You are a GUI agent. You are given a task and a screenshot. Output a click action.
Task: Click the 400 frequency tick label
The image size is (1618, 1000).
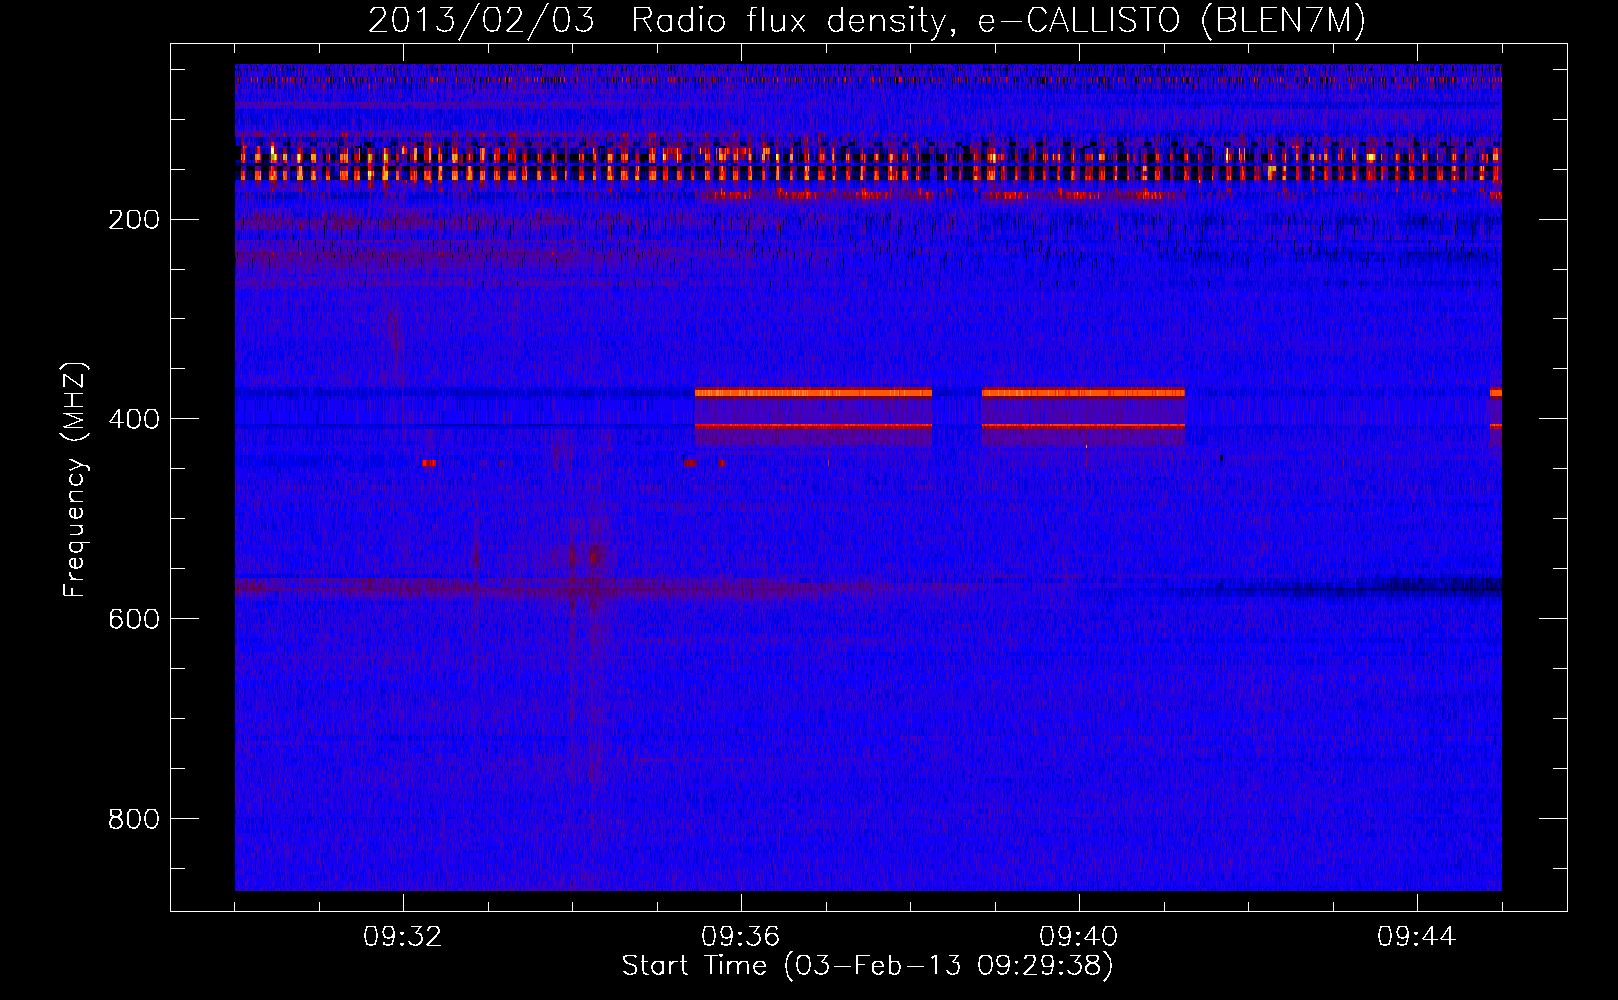click(x=134, y=419)
